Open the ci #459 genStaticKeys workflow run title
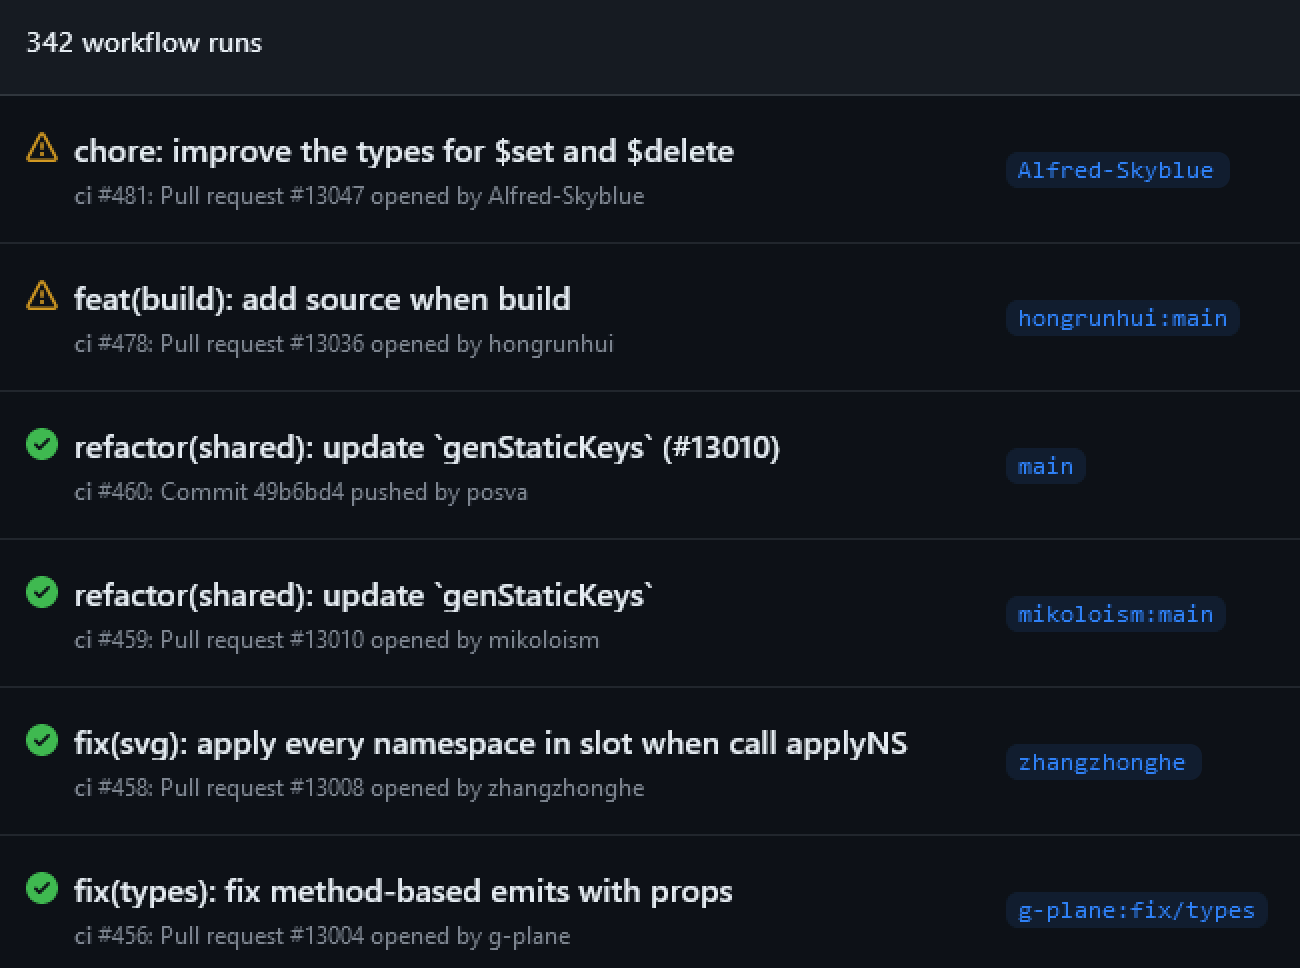 [363, 595]
